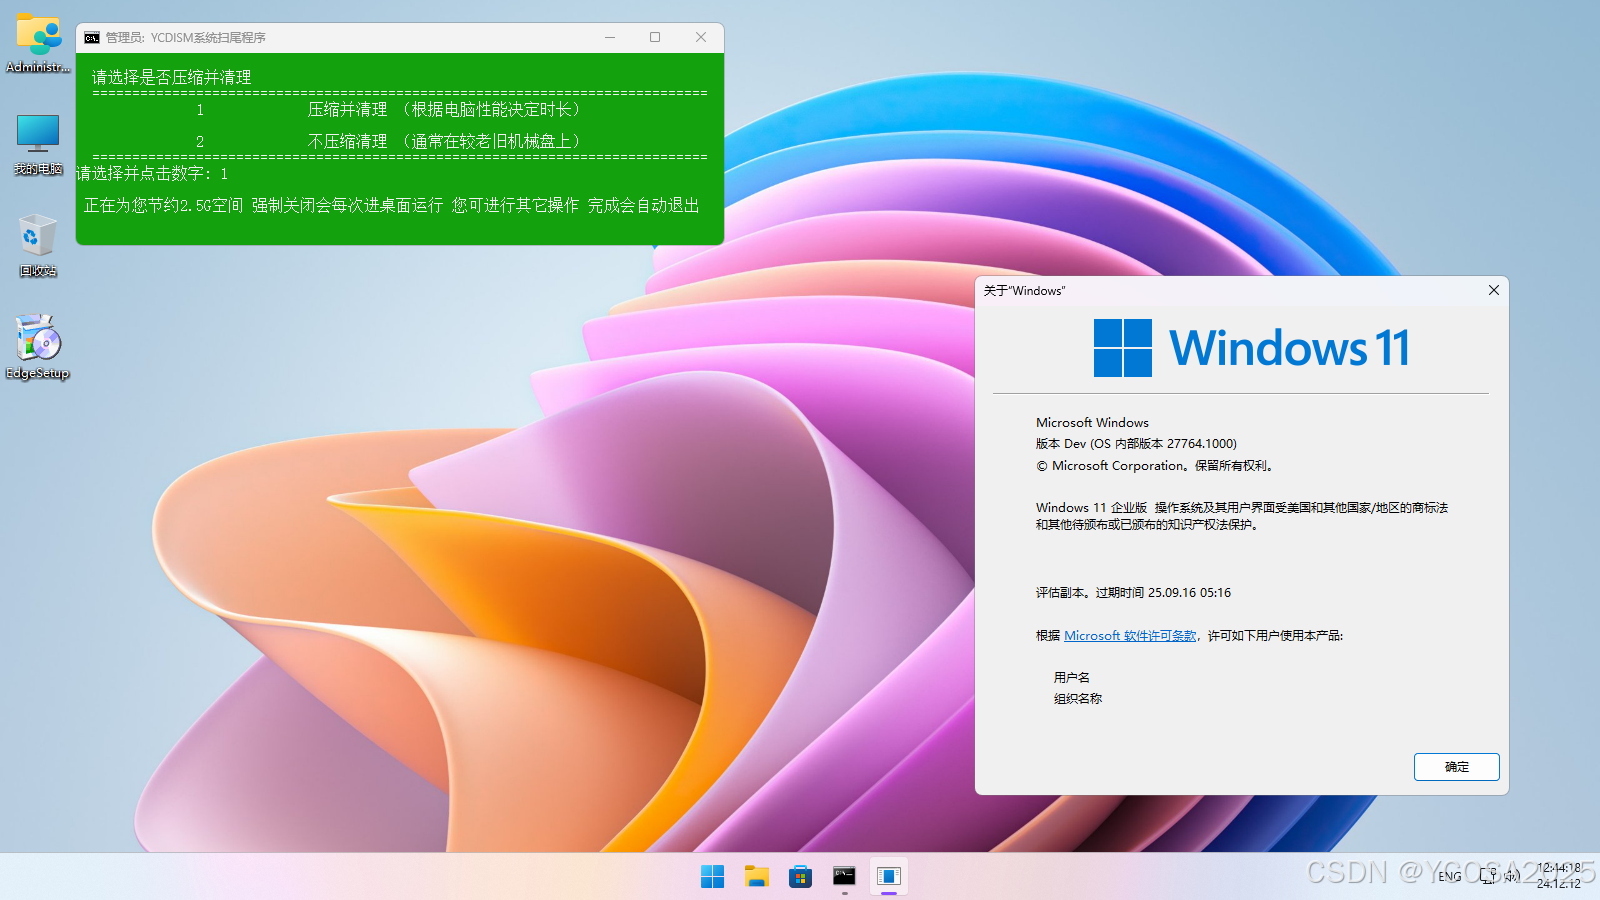
Task: Click the 正在为您节约2.5G空间 status line
Action: pos(392,206)
